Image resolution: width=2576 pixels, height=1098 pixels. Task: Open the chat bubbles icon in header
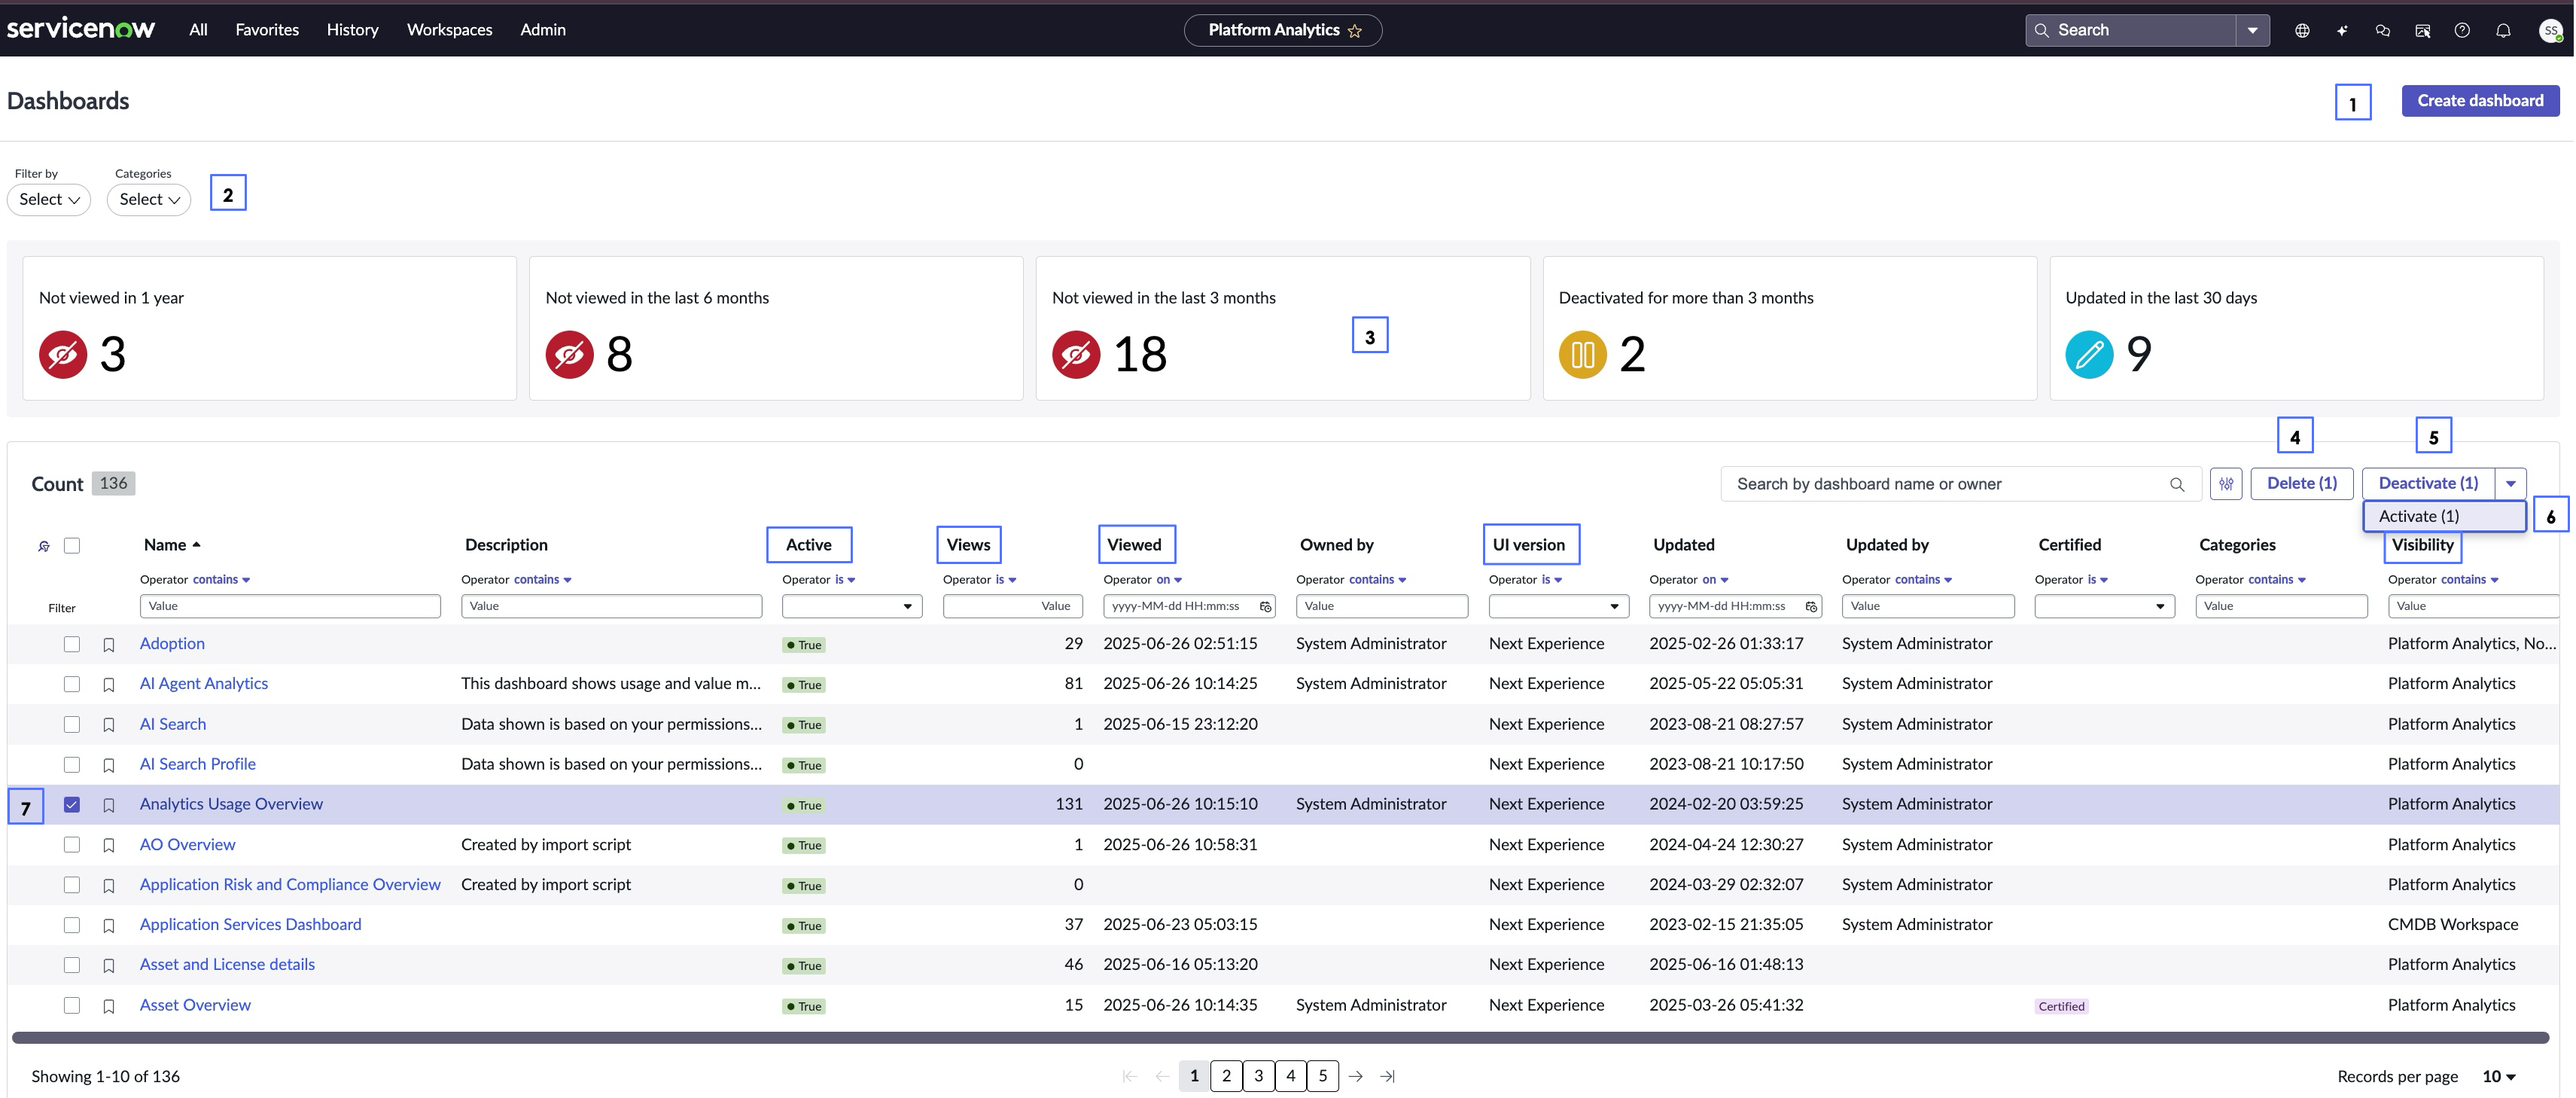pos(2382,31)
